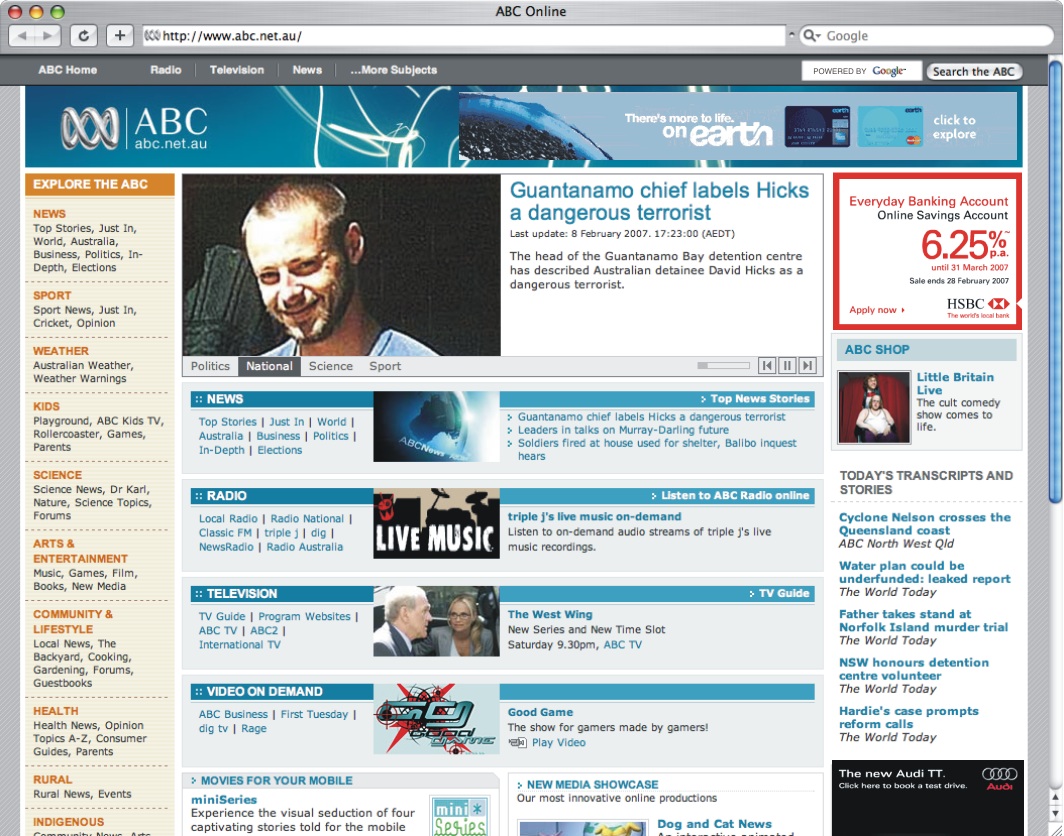This screenshot has height=836, width=1064.
Task: Open ...More Subjects in top navigation
Action: coord(394,70)
